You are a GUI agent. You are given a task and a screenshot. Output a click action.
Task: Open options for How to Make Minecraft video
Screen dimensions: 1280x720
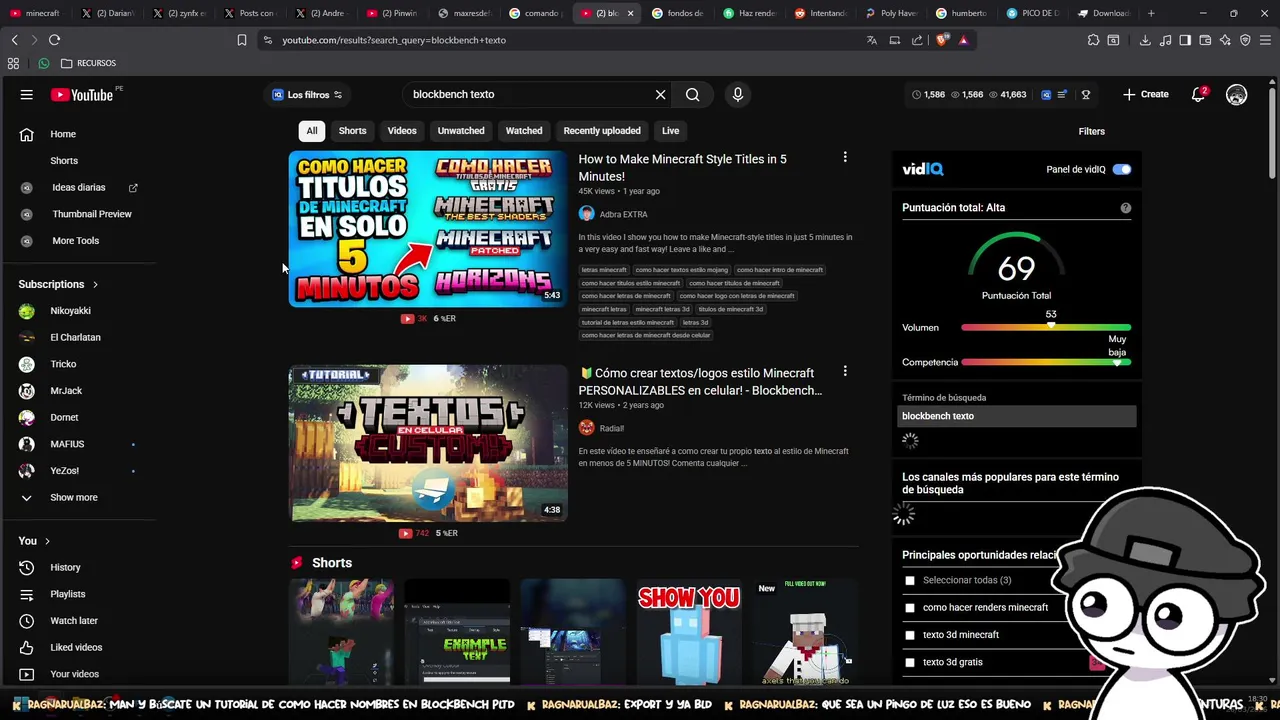coord(845,158)
